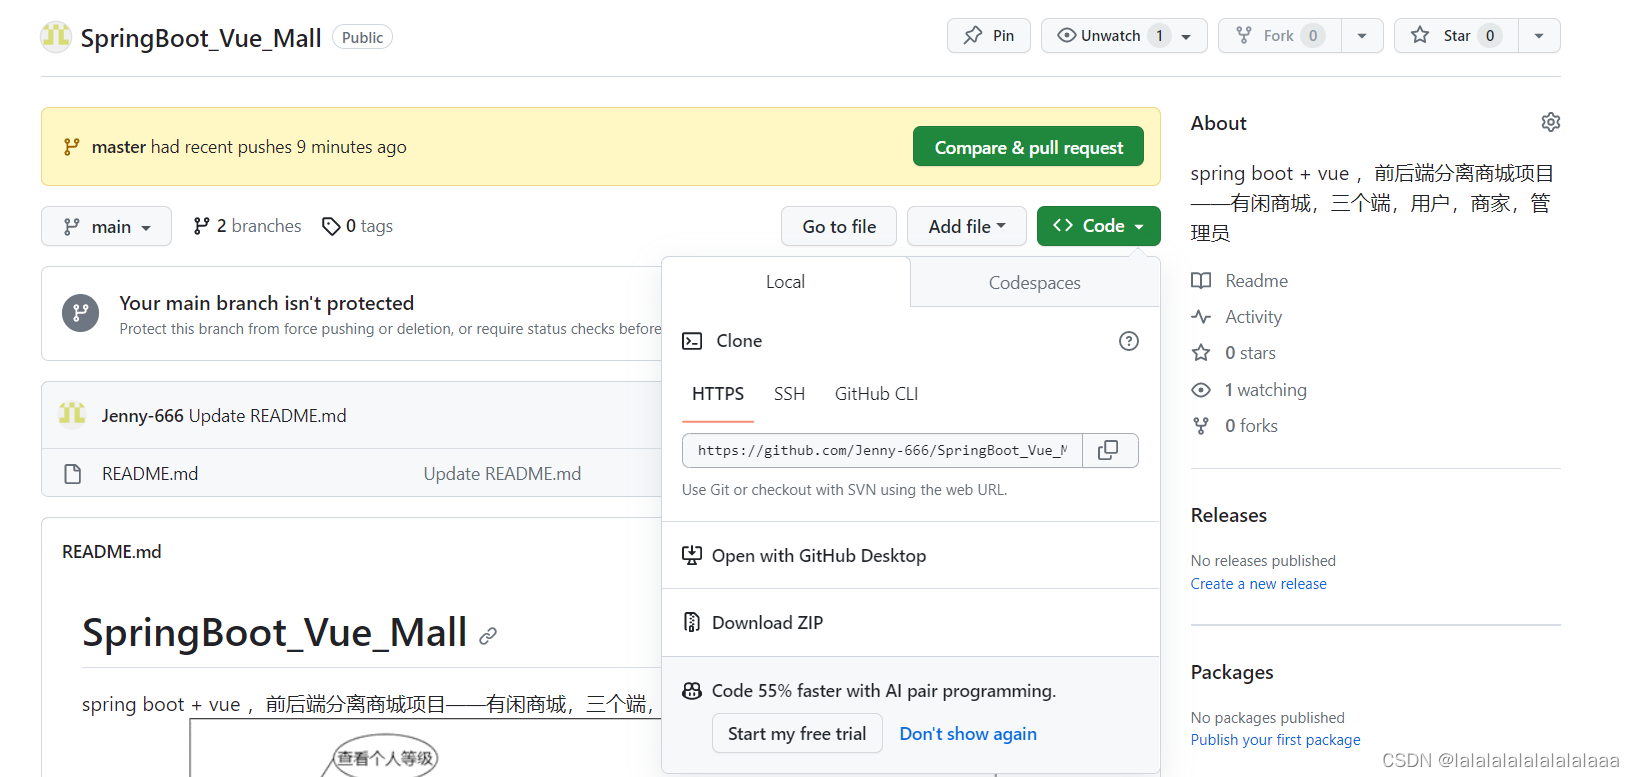This screenshot has height=777, width=1634.
Task: Toggle the green Code dropdown button
Action: (1098, 226)
